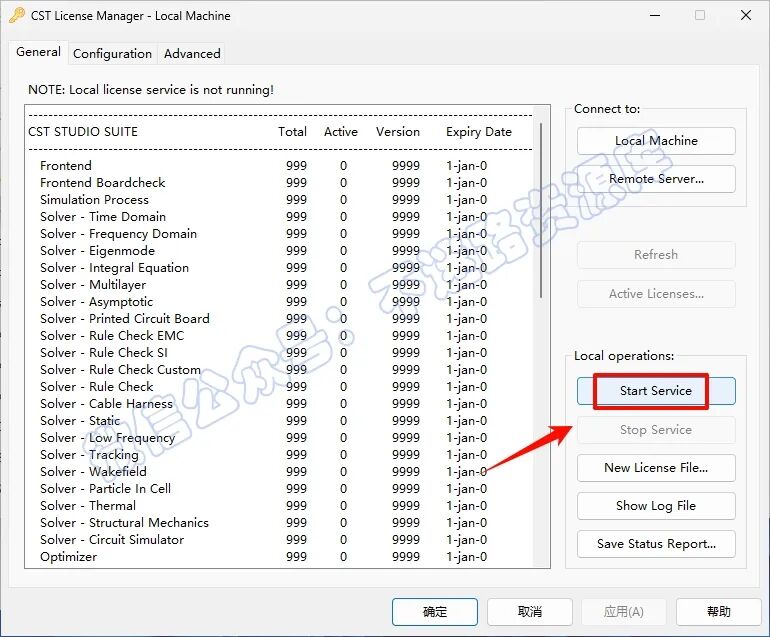770x637 pixels.
Task: Close the License Manager window
Action: 745,15
